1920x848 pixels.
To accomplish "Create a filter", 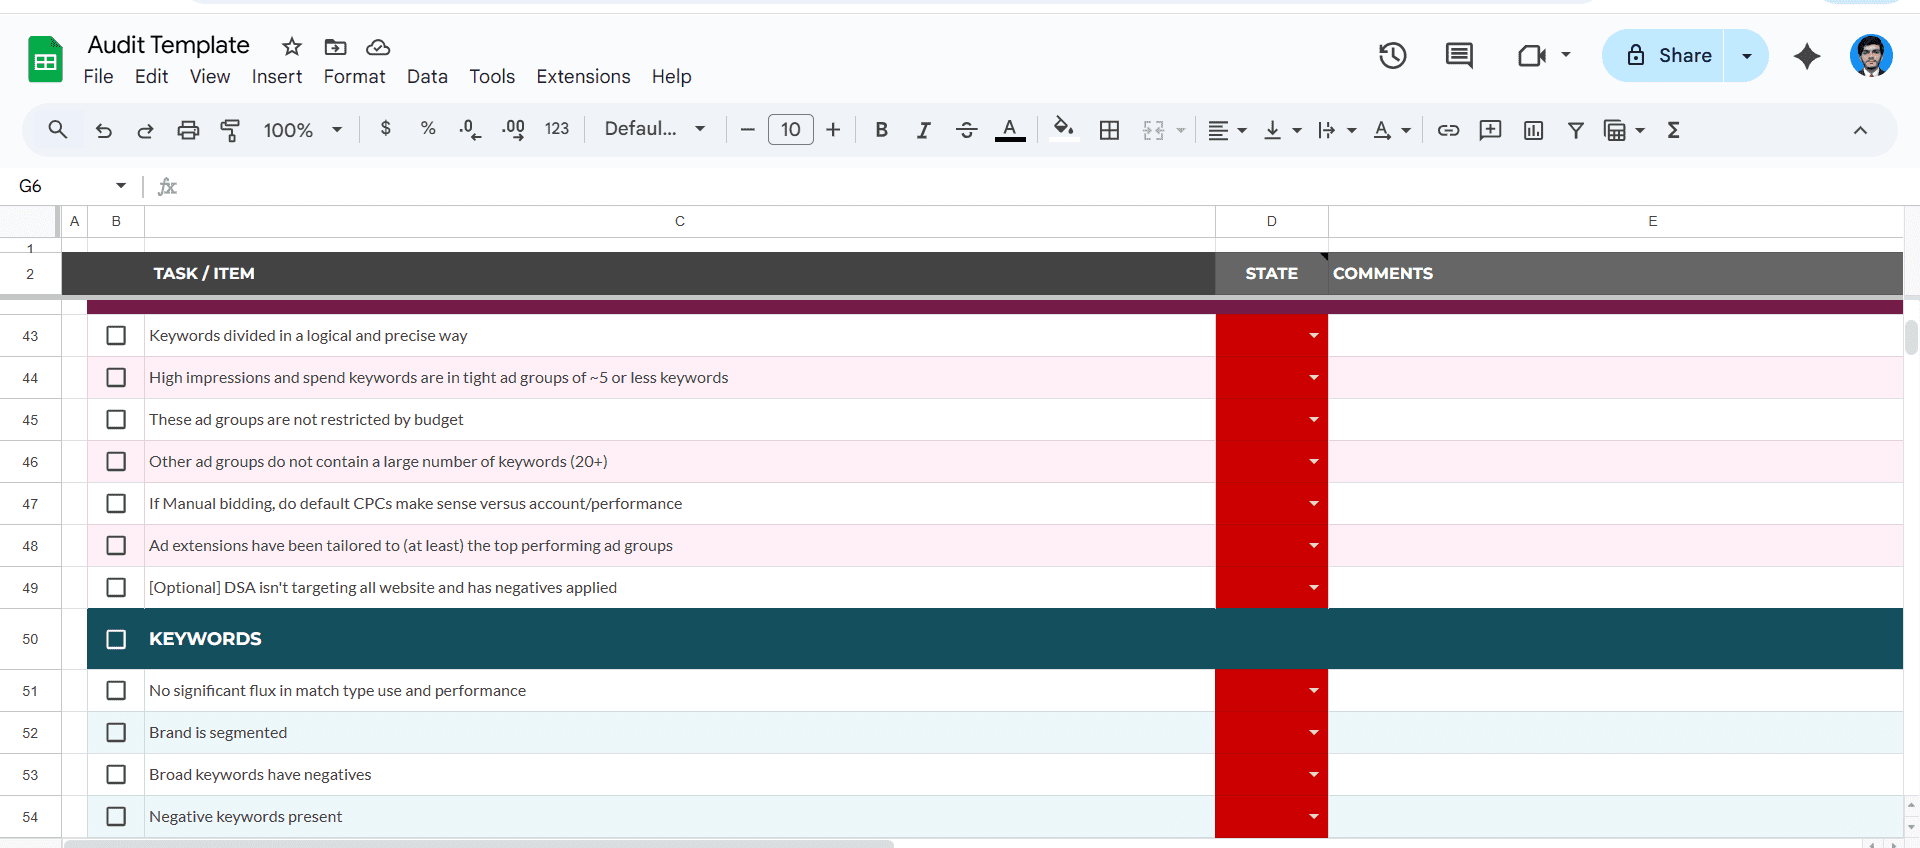I will point(1575,130).
